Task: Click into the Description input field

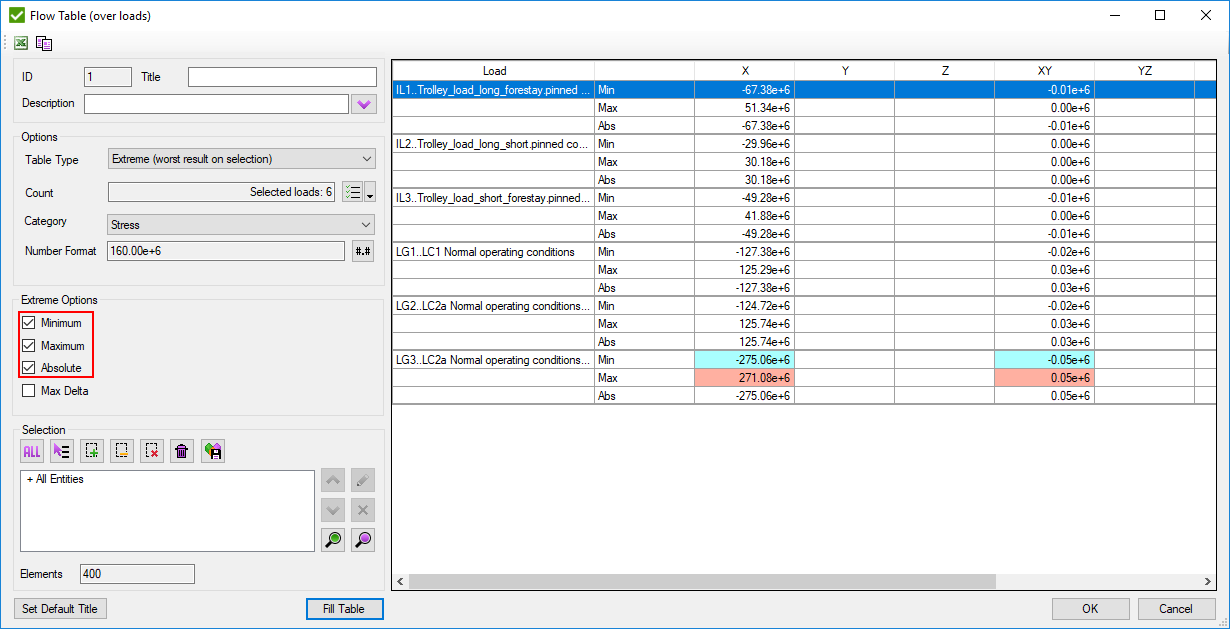Action: pos(216,103)
